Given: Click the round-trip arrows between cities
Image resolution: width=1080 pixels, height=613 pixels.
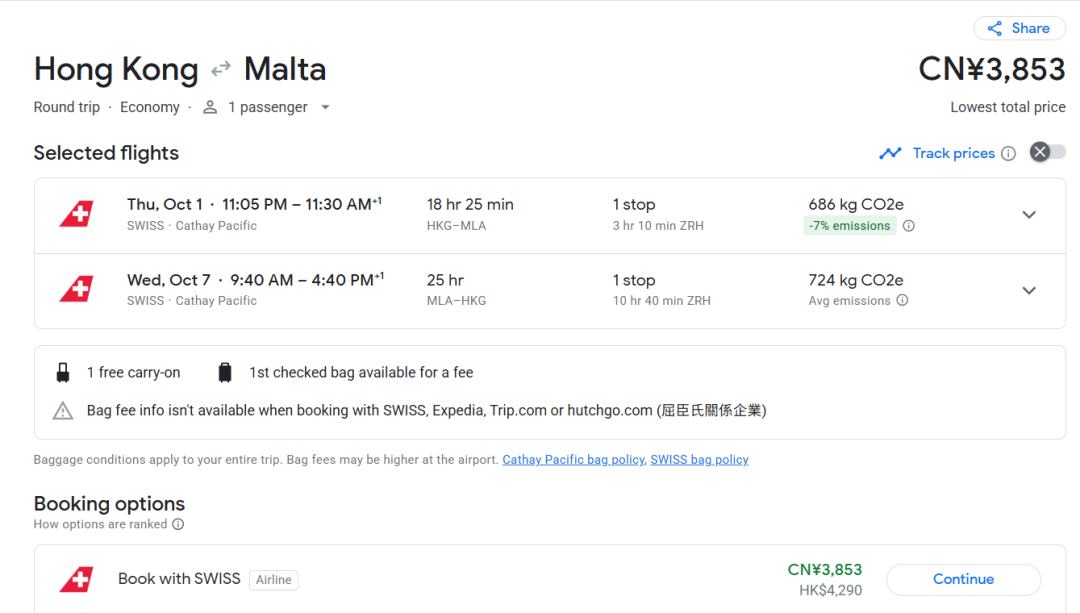Looking at the screenshot, I should point(221,69).
